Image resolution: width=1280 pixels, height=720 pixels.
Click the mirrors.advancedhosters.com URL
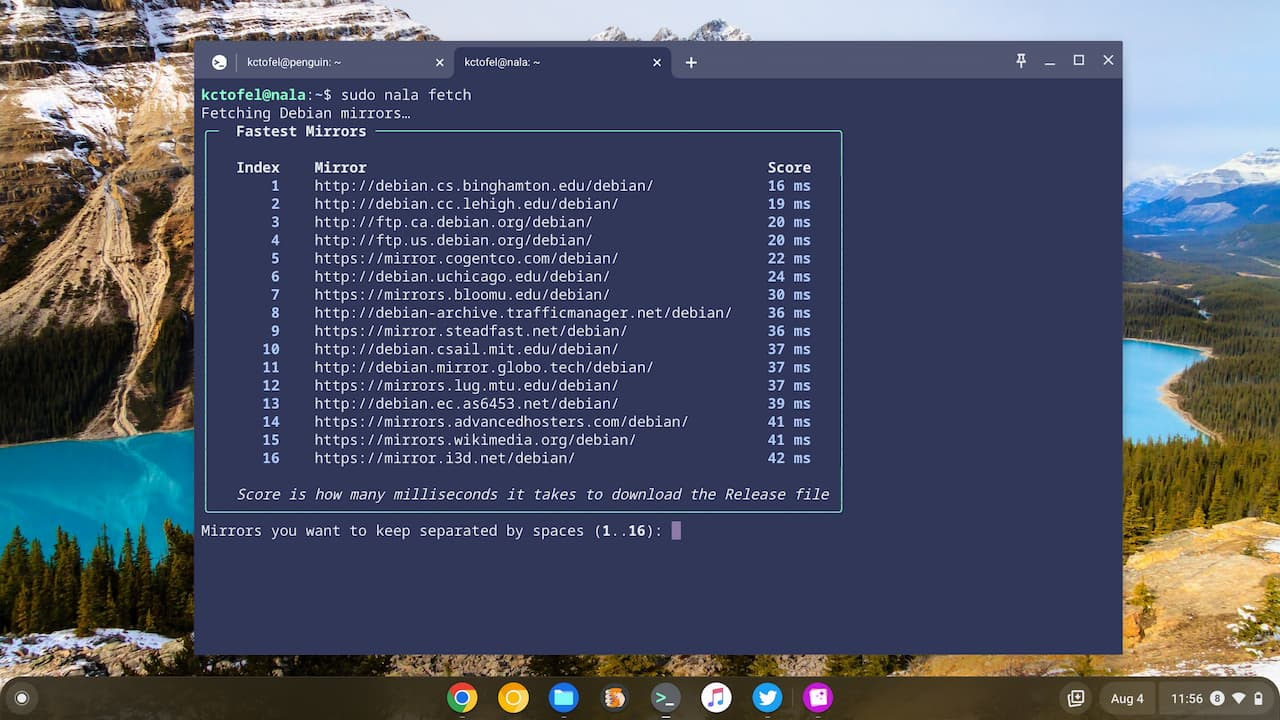coord(501,422)
